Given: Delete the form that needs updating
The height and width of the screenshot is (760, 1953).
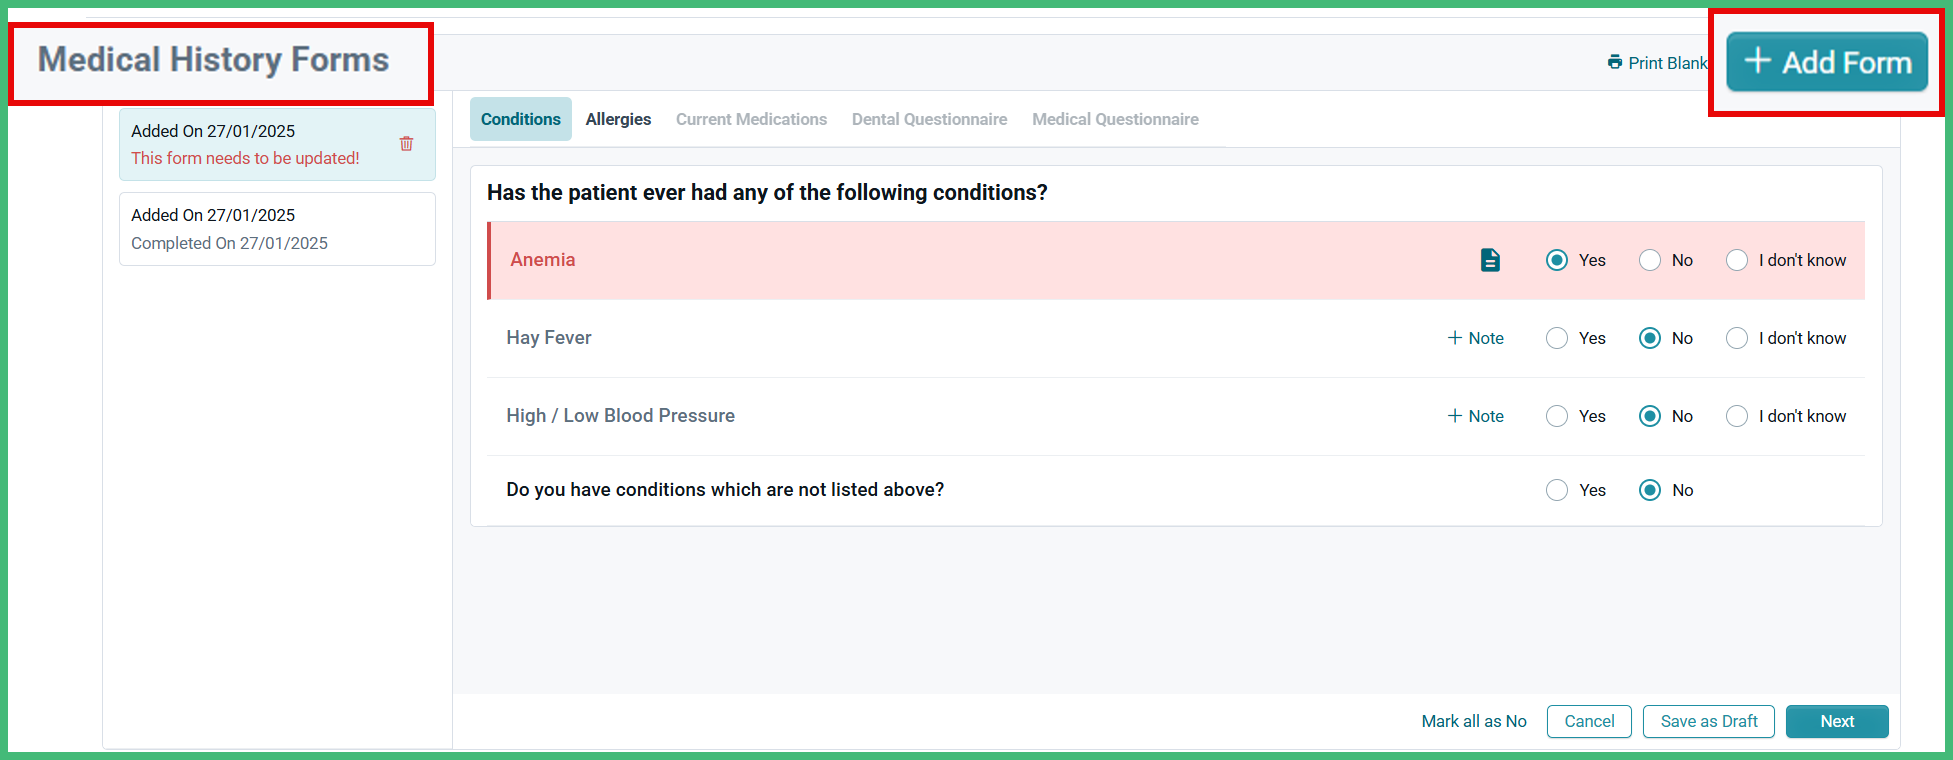Looking at the screenshot, I should click(406, 143).
